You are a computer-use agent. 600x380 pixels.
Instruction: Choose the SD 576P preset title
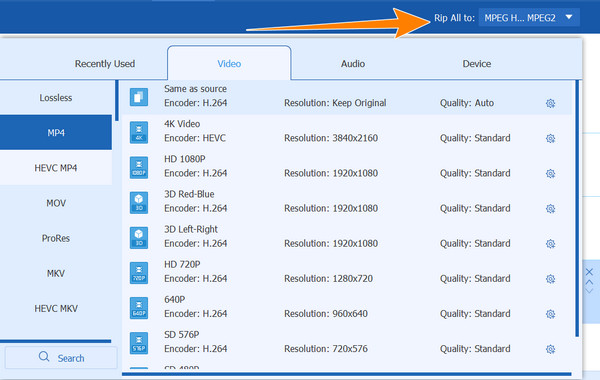(x=182, y=335)
